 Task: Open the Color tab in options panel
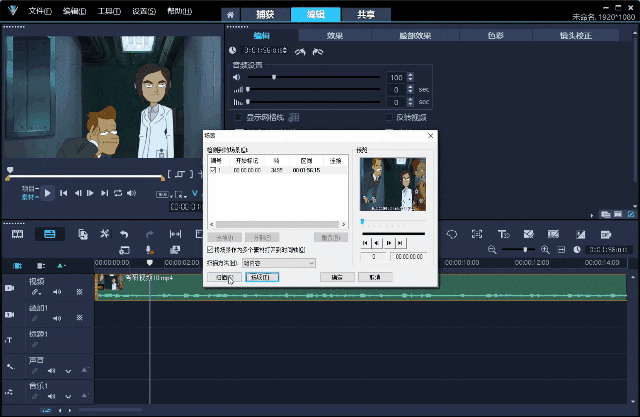click(x=496, y=35)
